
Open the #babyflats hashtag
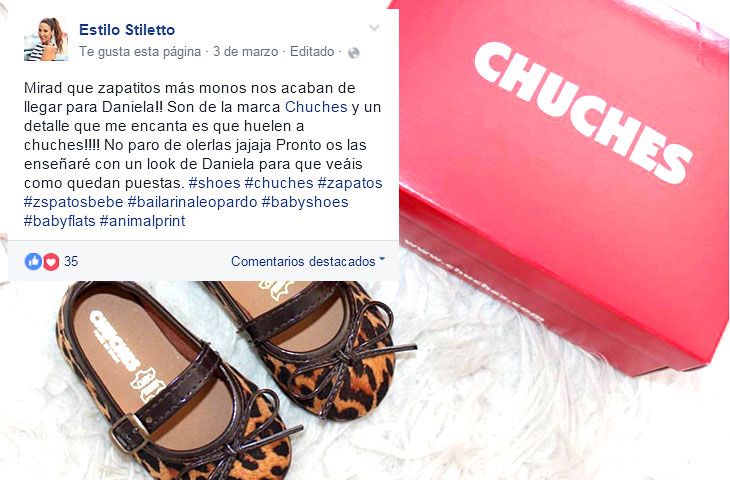point(60,221)
